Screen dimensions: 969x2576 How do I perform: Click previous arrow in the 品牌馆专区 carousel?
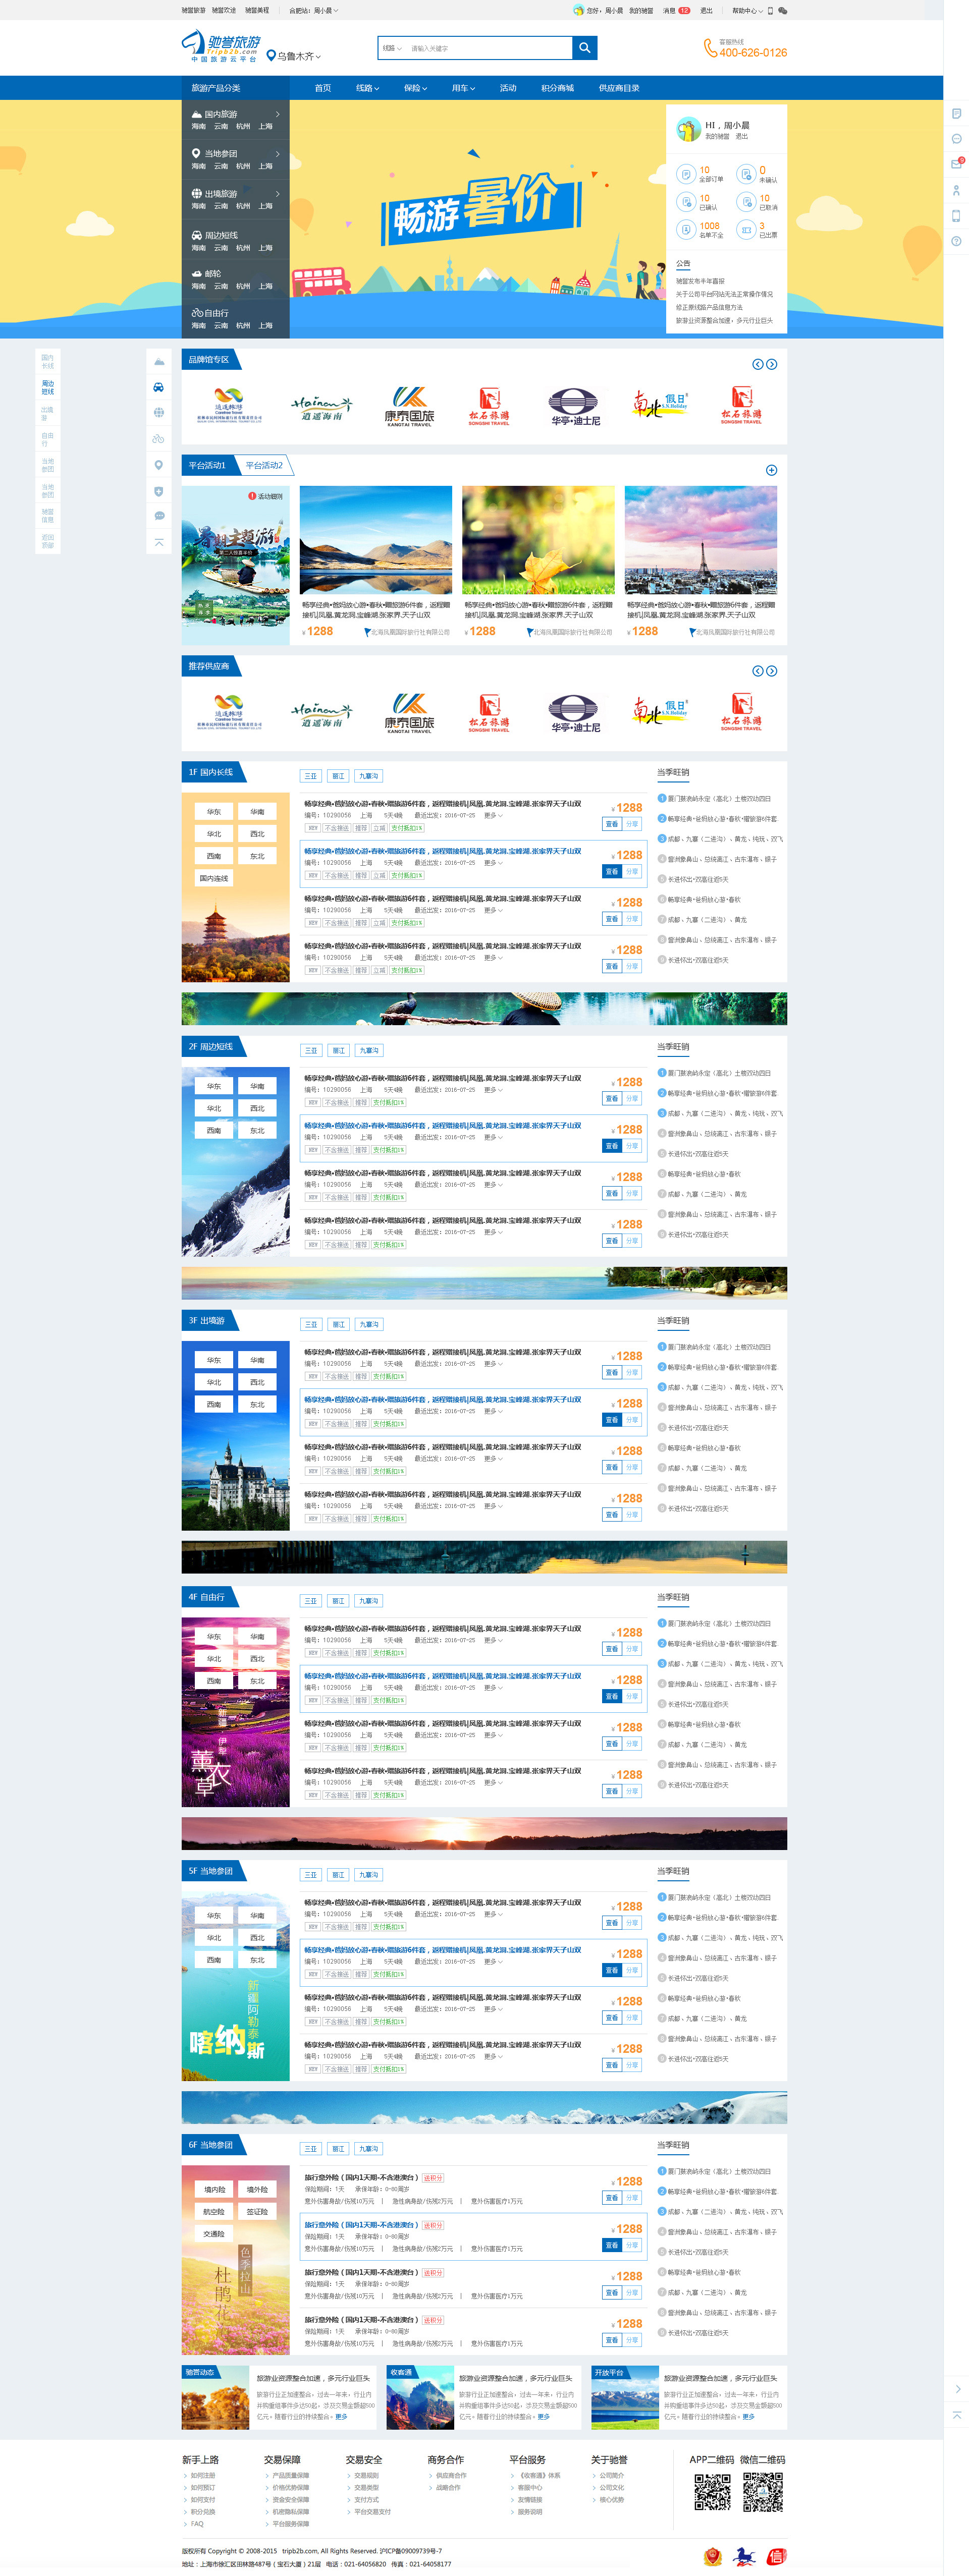coord(757,364)
